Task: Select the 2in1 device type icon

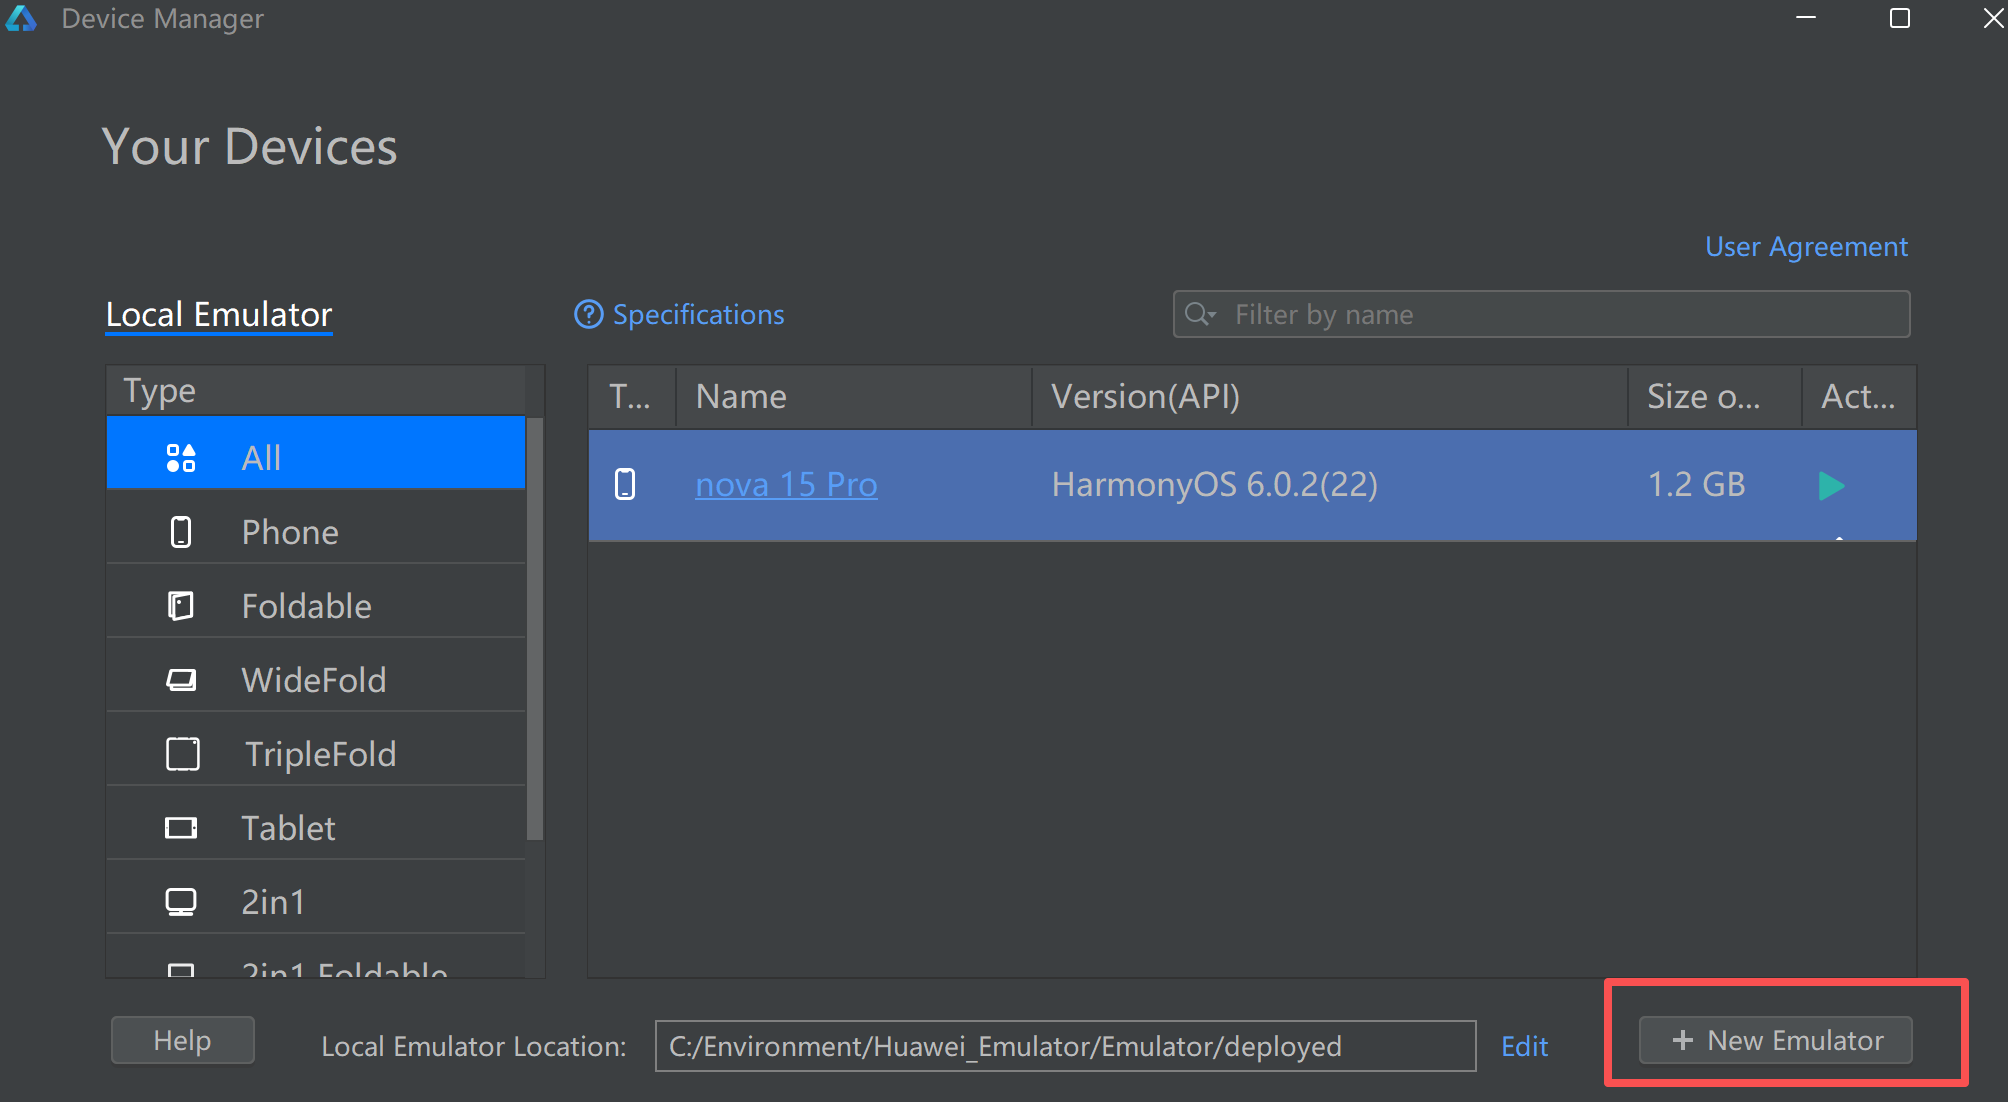Action: [181, 902]
